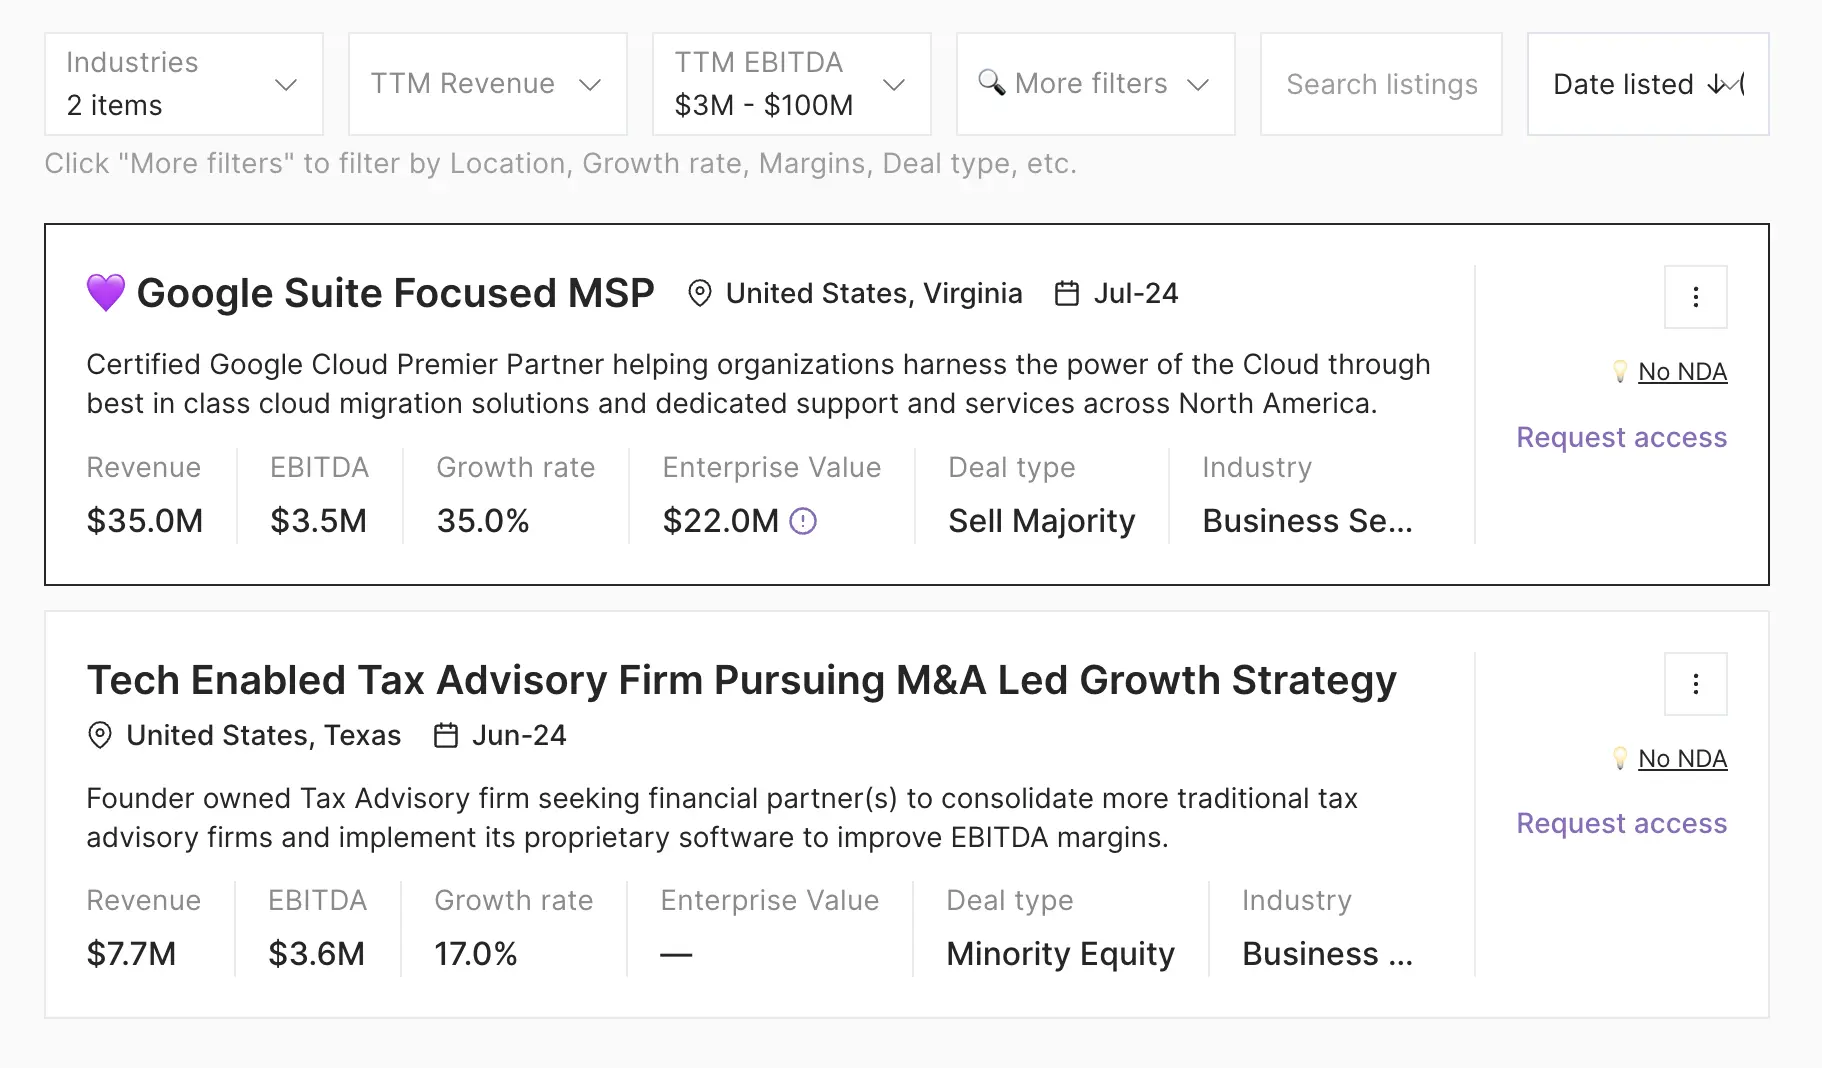1822x1068 pixels.
Task: Click the purple heart icon on Google Suite listing
Action: [106, 293]
